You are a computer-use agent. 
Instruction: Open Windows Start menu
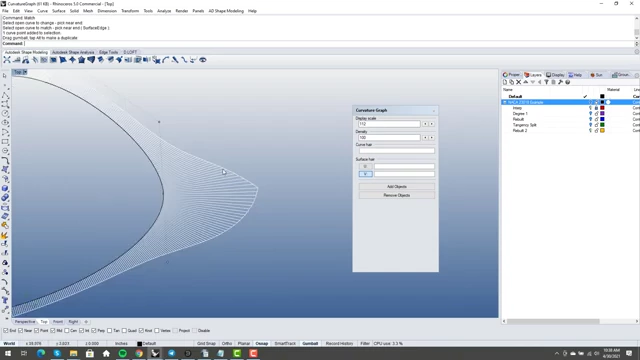8,353
